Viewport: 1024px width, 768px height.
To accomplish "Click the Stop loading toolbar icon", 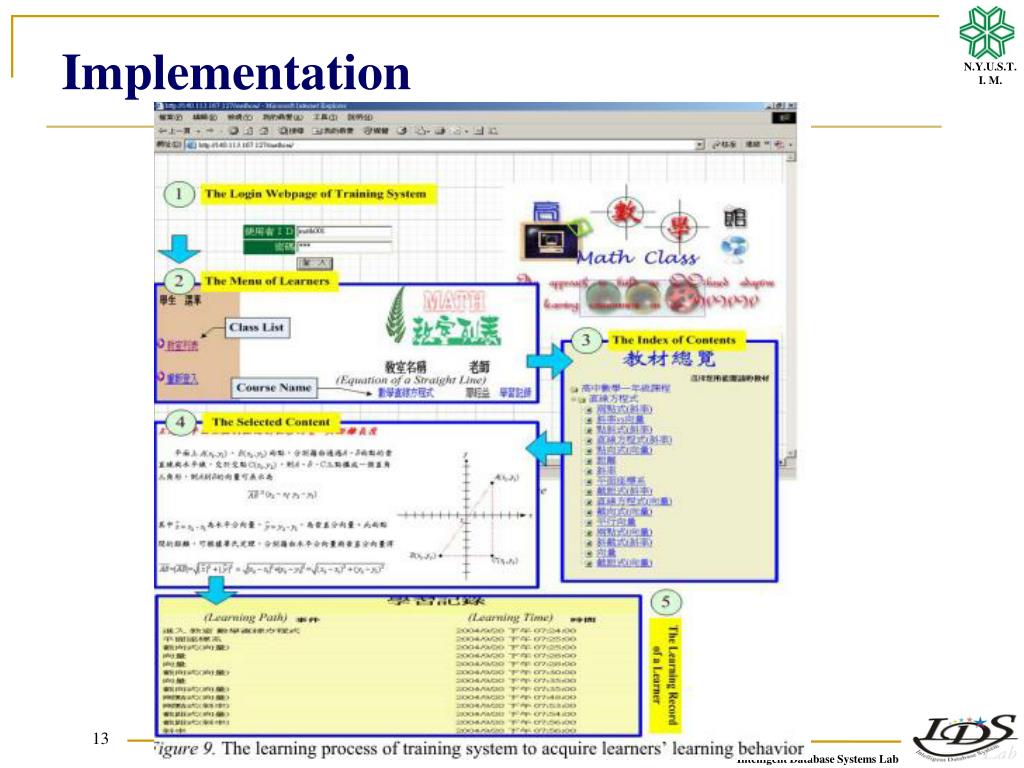I will pyautogui.click(x=233, y=131).
